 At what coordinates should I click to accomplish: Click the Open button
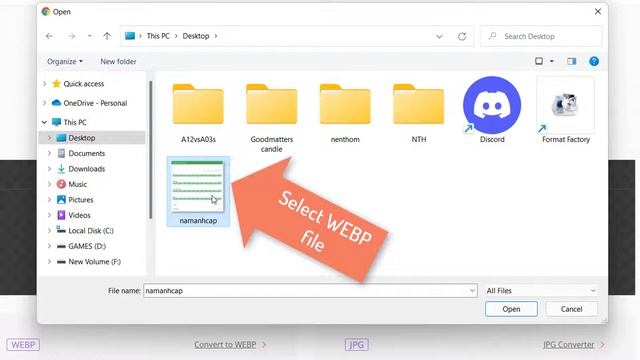[x=511, y=309]
